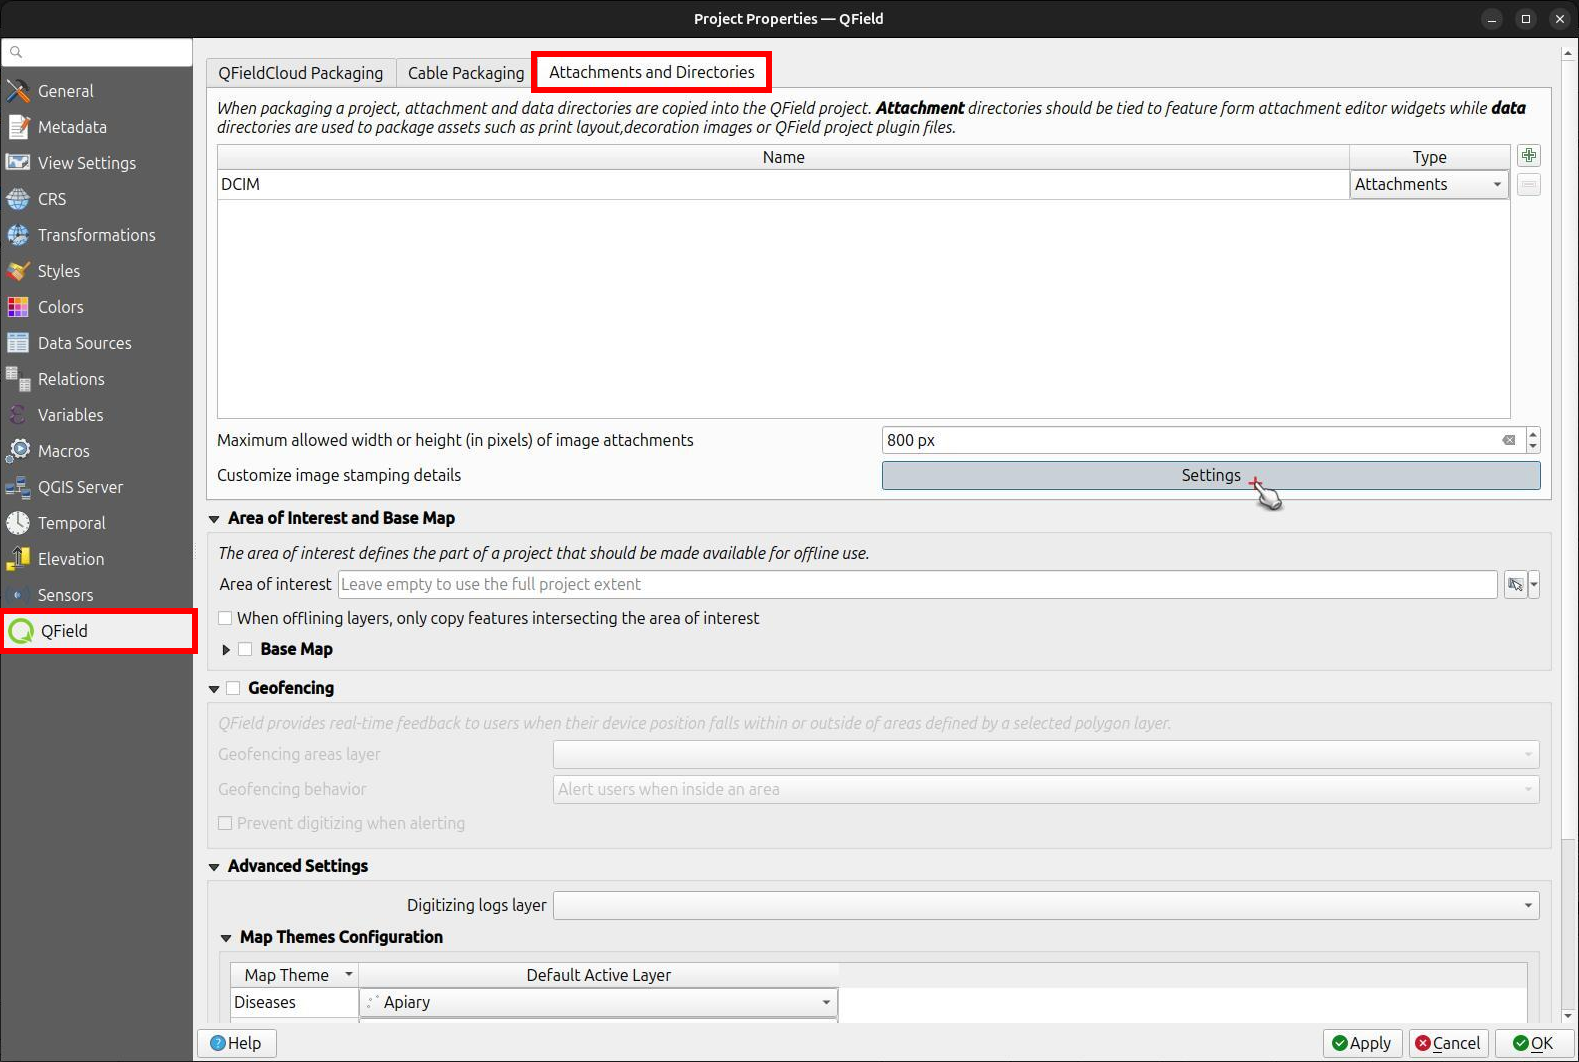
Task: Add a new directory with the plus icon
Action: click(1528, 155)
